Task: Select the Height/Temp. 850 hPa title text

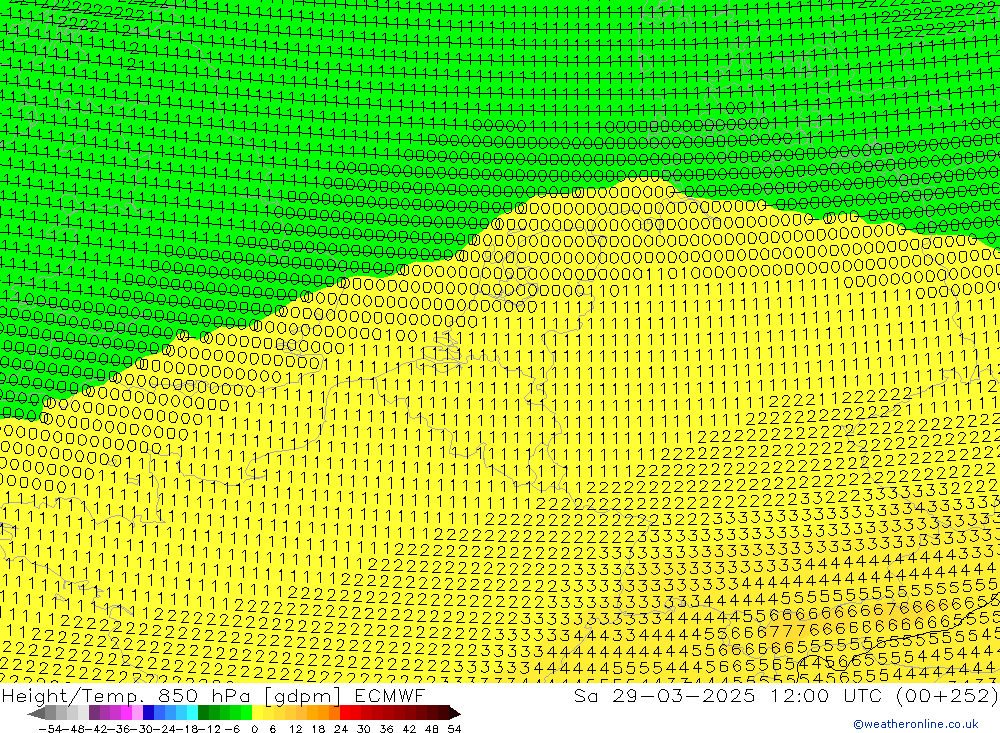Action: [126, 696]
